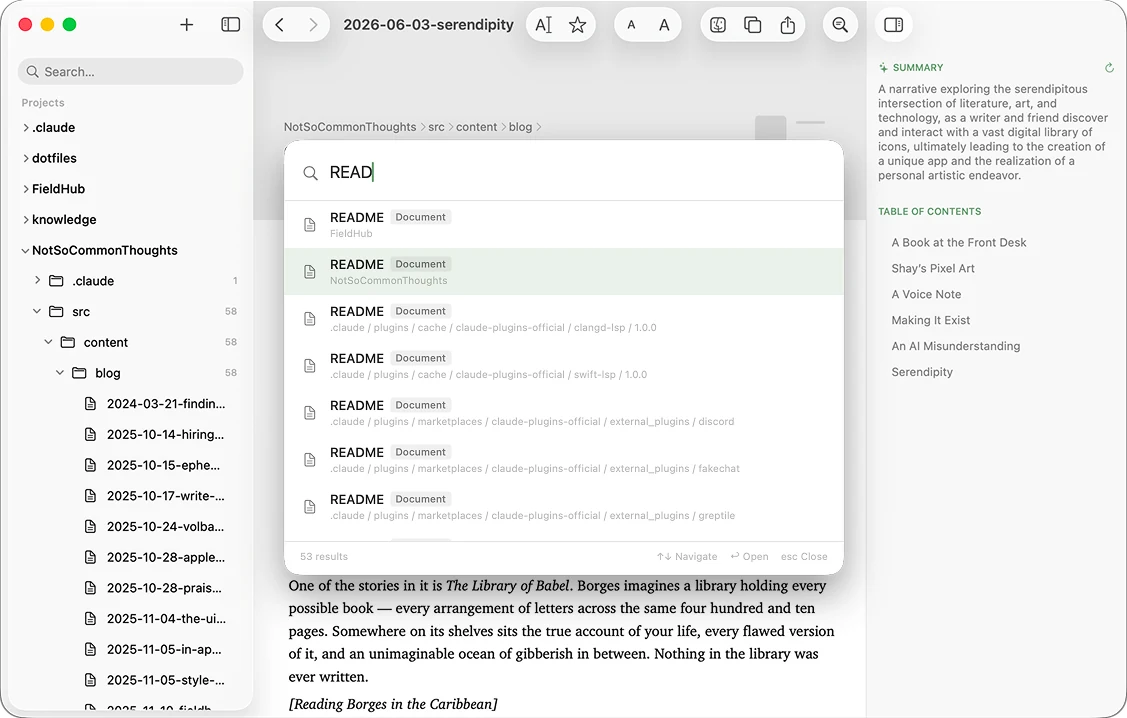1127x718 pixels.
Task: Click the folder icon beside src
Action: pos(56,312)
